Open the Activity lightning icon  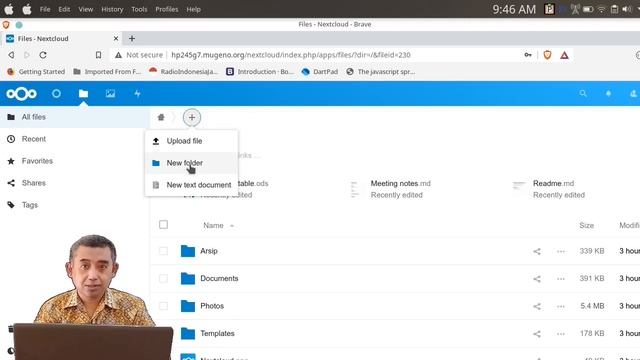tap(138, 94)
